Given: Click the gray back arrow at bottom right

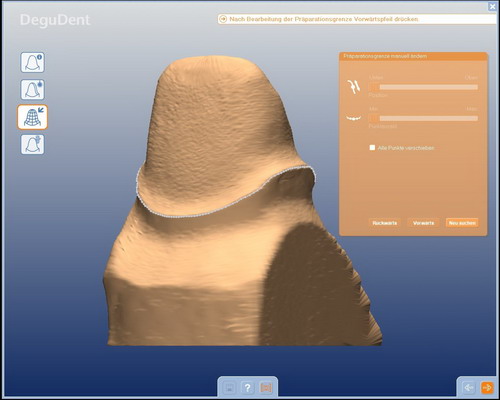Looking at the screenshot, I should coord(469,388).
